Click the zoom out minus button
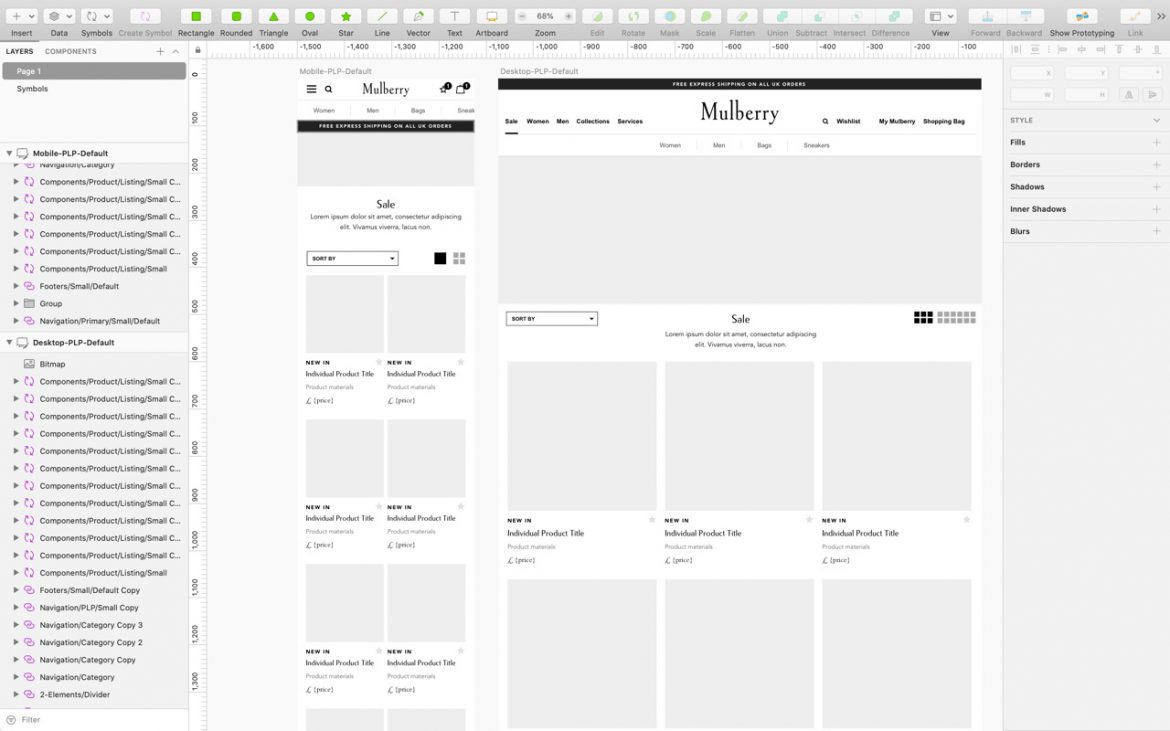This screenshot has width=1170, height=731. click(522, 16)
